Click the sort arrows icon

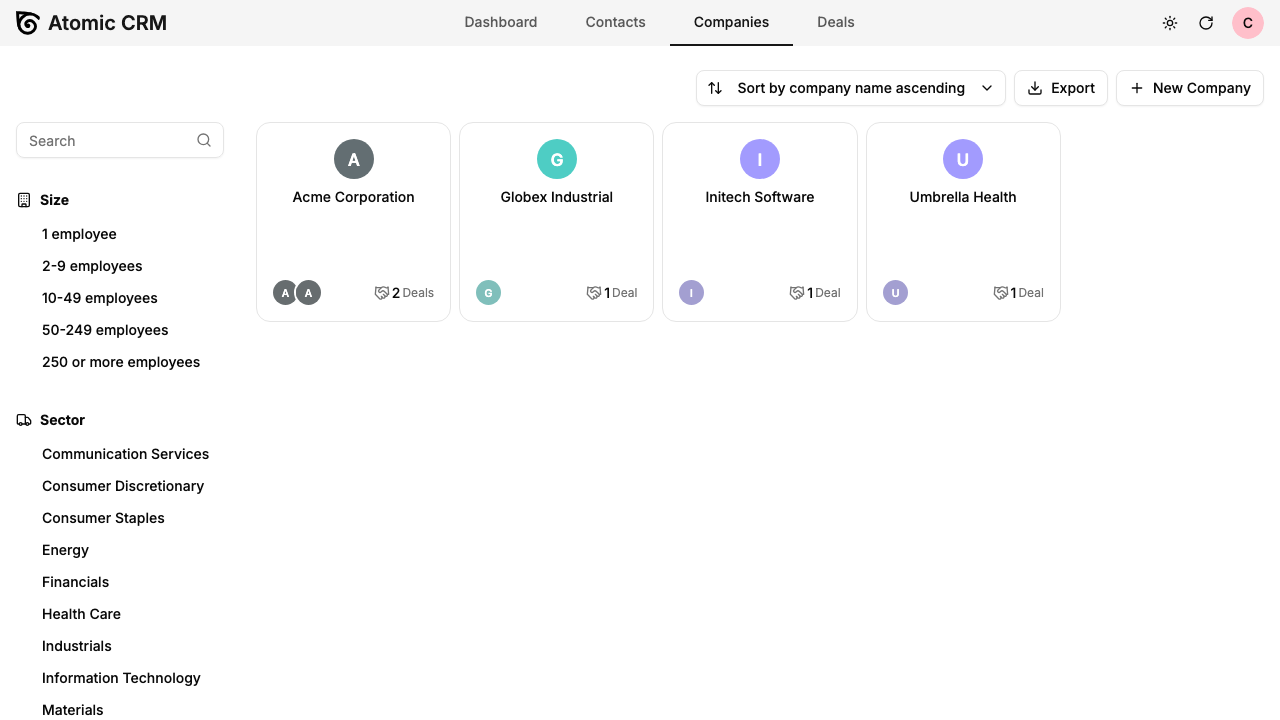pyautogui.click(x=715, y=88)
